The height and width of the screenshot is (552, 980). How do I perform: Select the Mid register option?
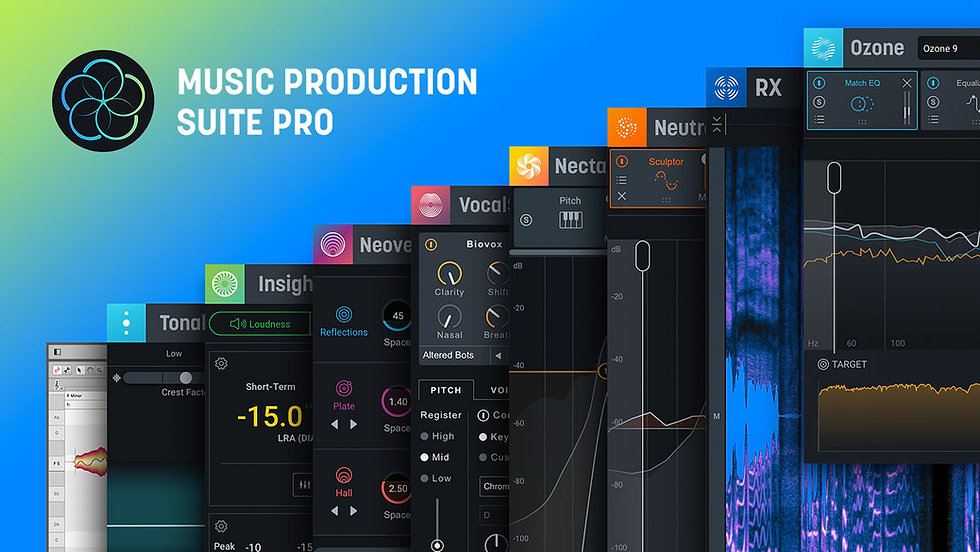[435, 457]
